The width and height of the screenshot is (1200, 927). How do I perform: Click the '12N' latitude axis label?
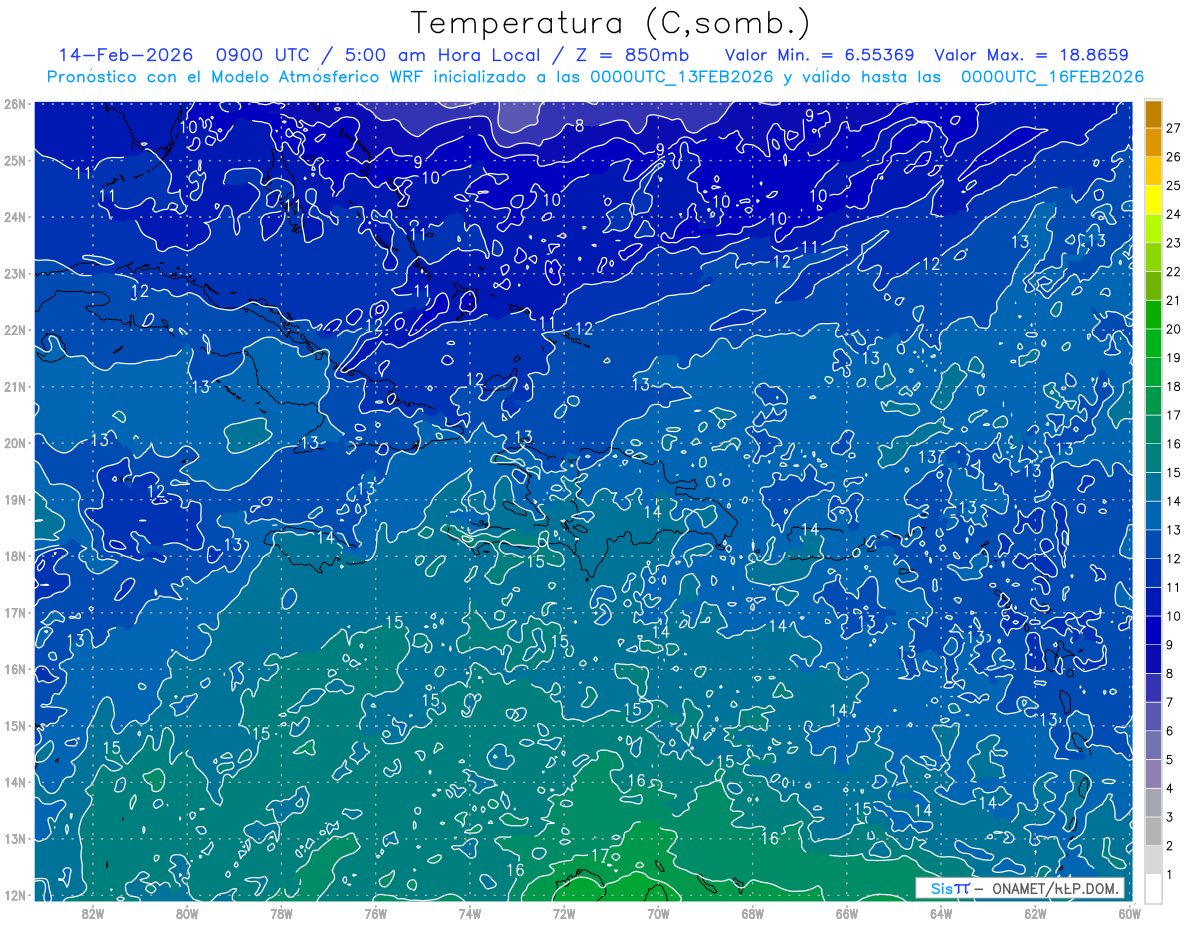[14, 895]
